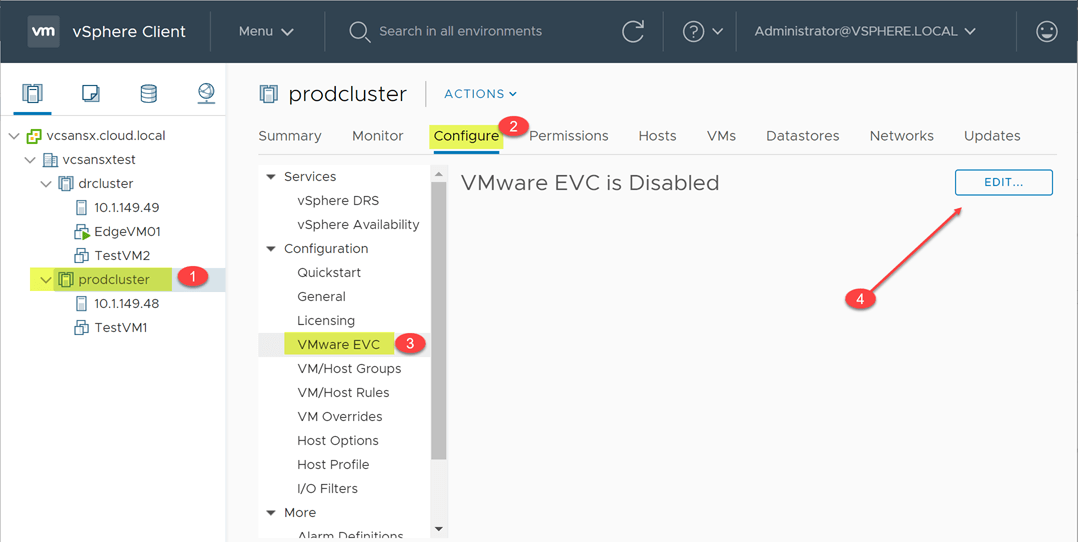
Task: Select vSphere DRS setting
Action: (338, 201)
